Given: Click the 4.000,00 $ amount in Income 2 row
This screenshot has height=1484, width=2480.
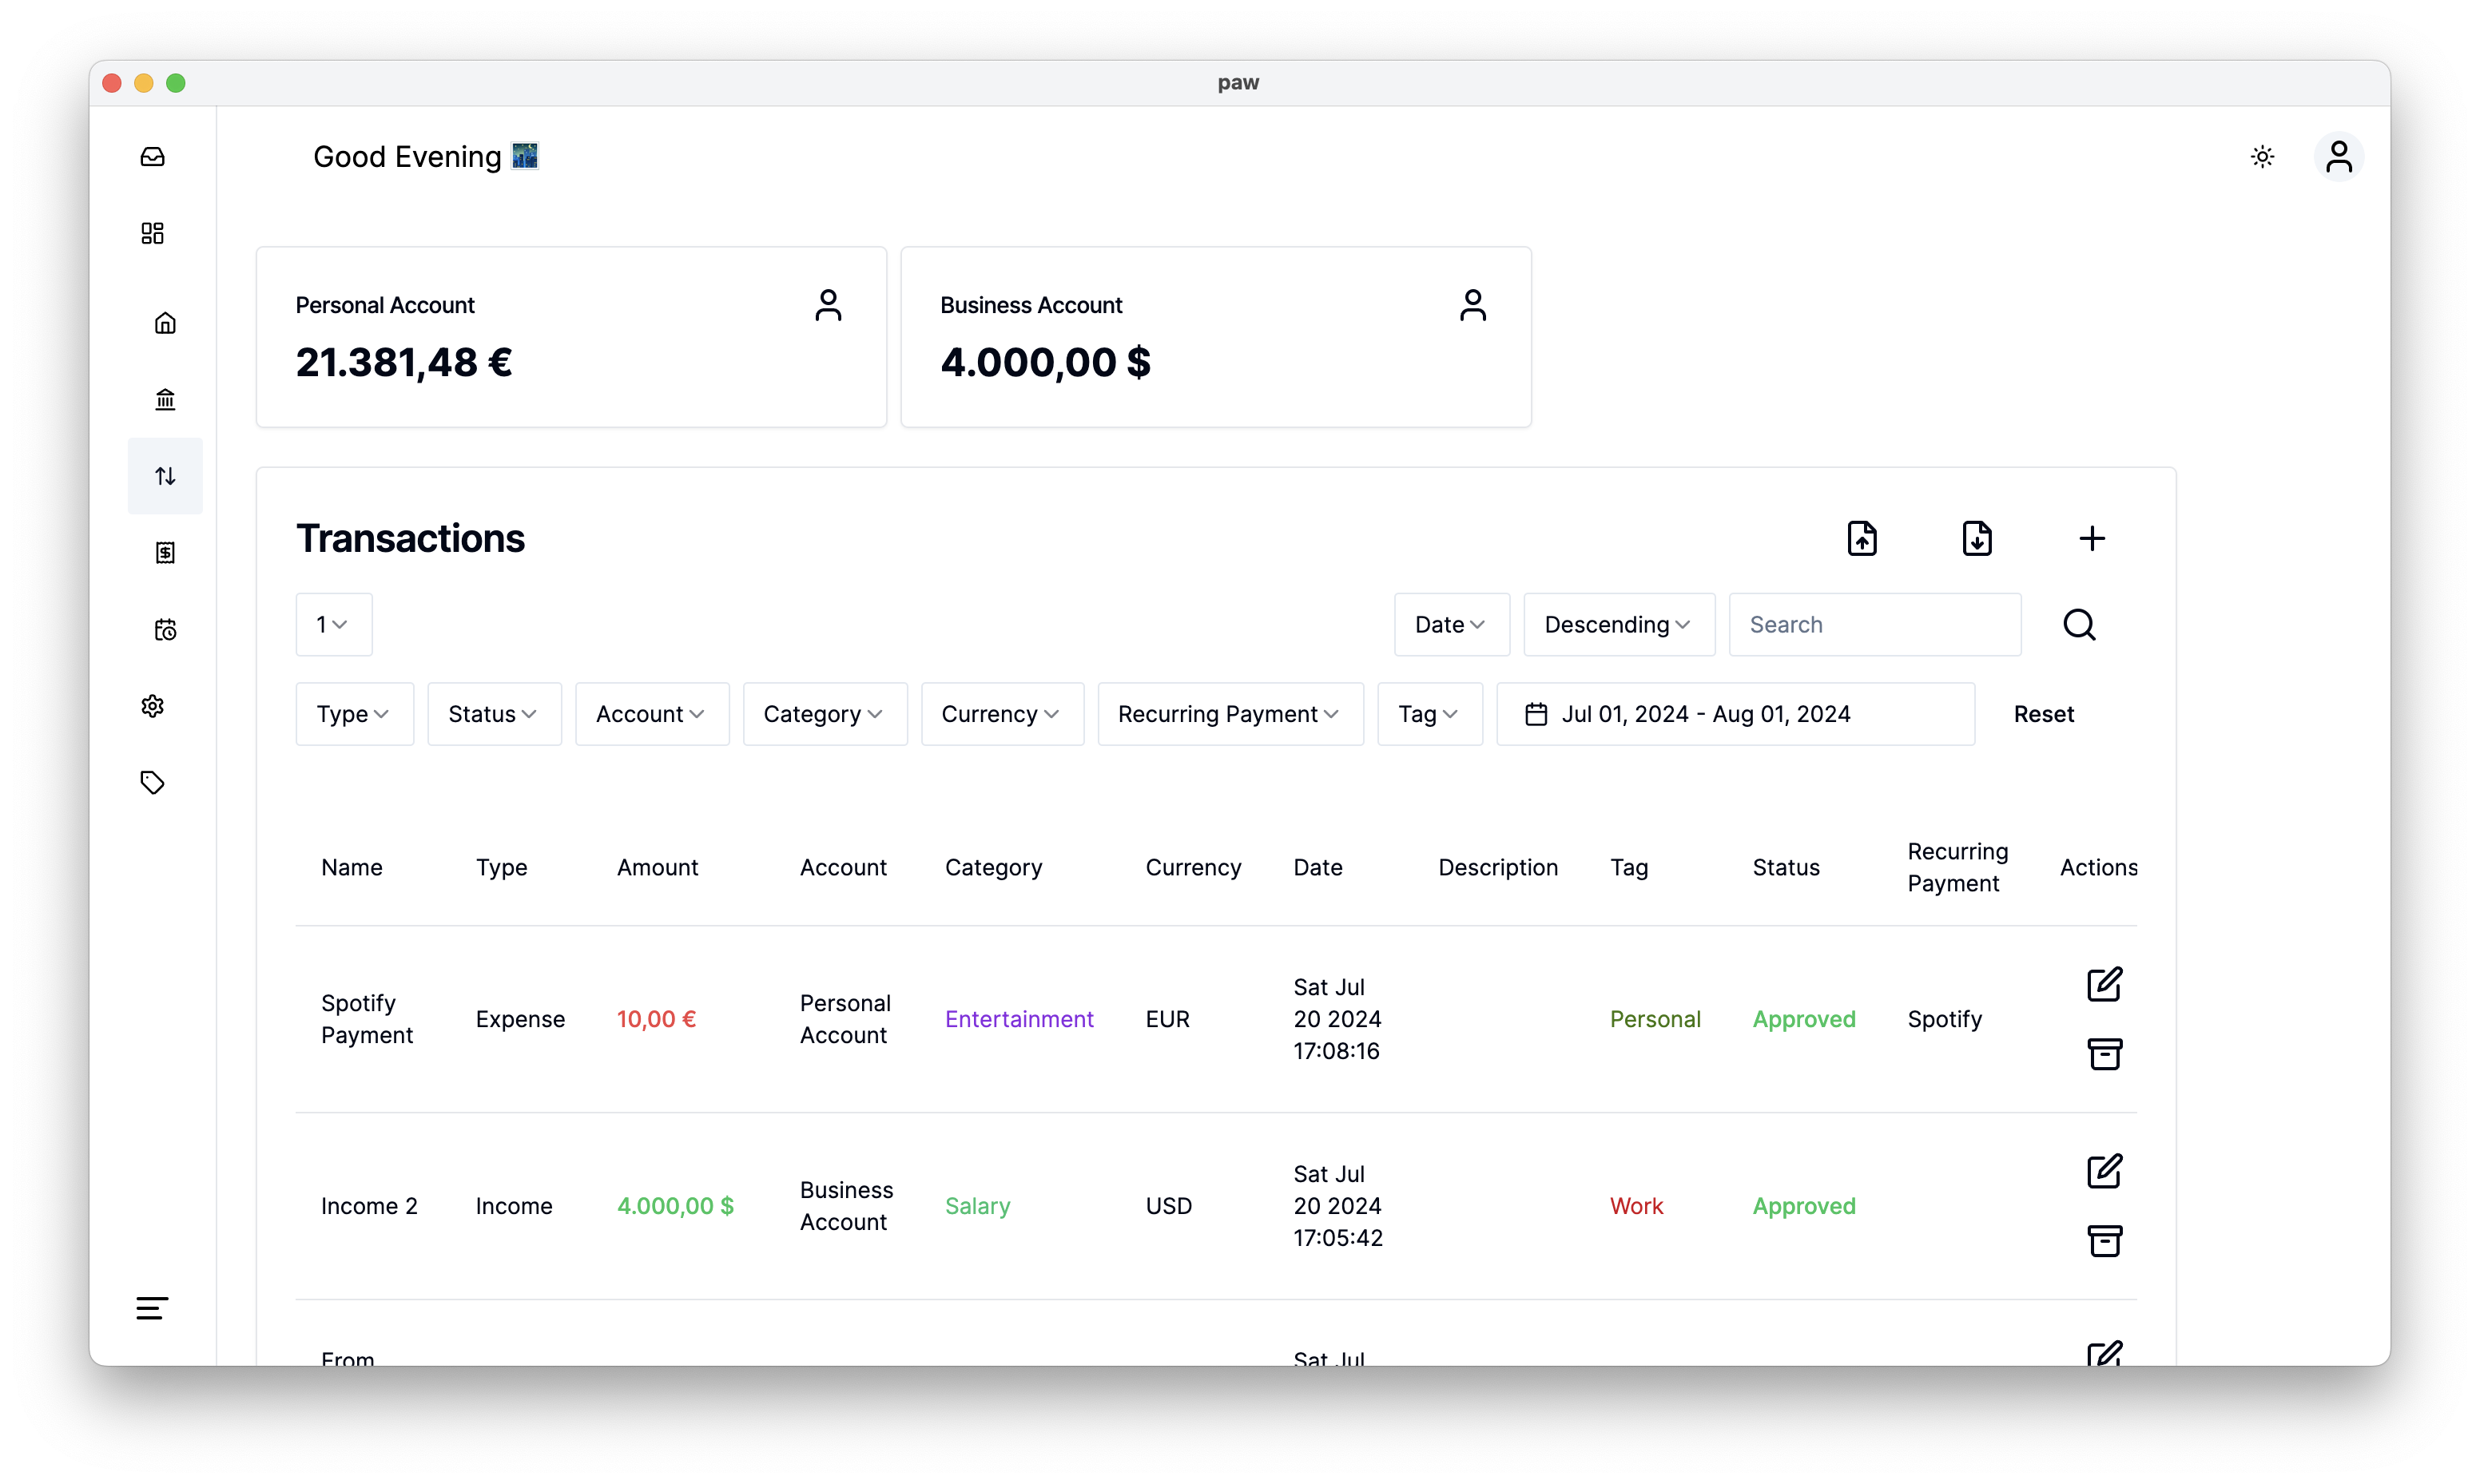Looking at the screenshot, I should (x=675, y=1206).
